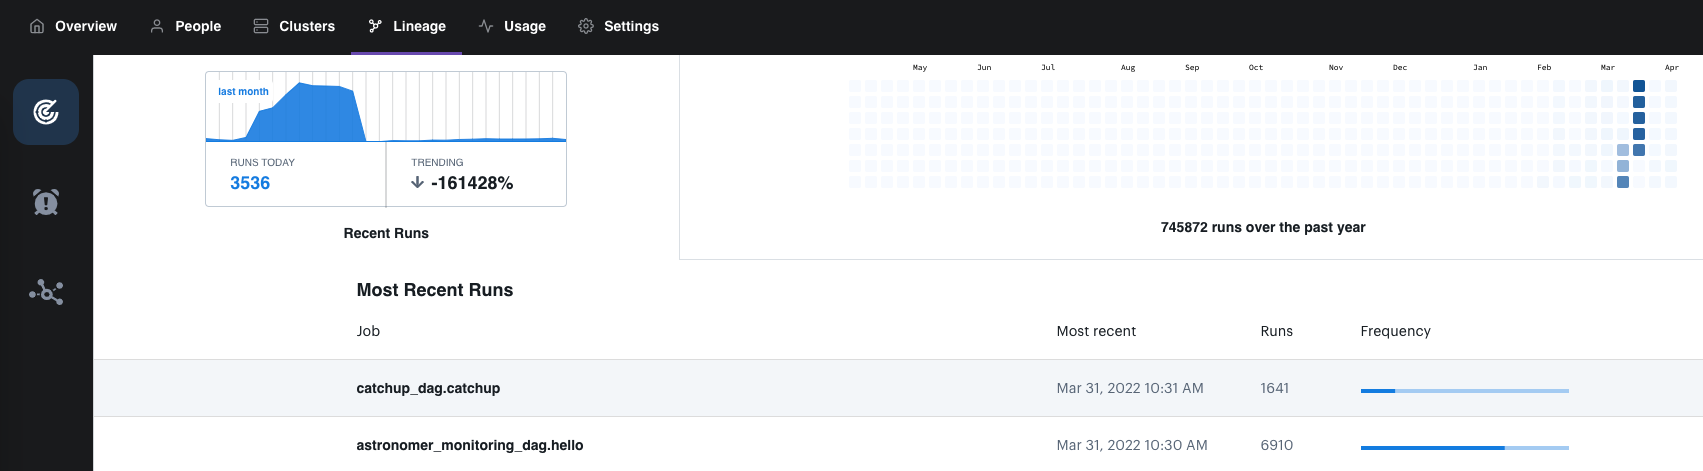Click the last month runs chart
Screen dimensions: 1703x471
386,108
